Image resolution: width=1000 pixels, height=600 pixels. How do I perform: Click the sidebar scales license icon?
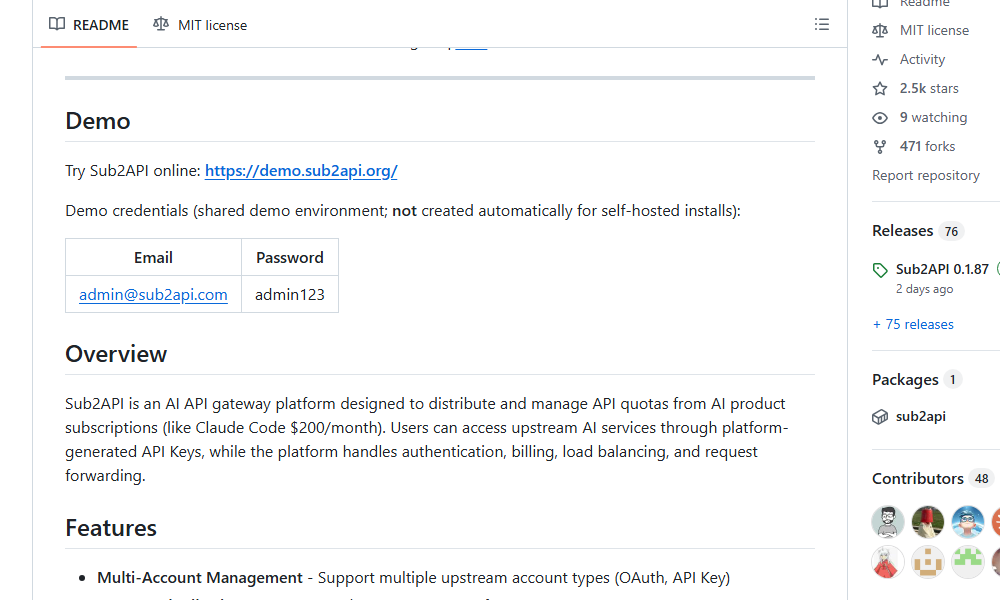tap(880, 30)
